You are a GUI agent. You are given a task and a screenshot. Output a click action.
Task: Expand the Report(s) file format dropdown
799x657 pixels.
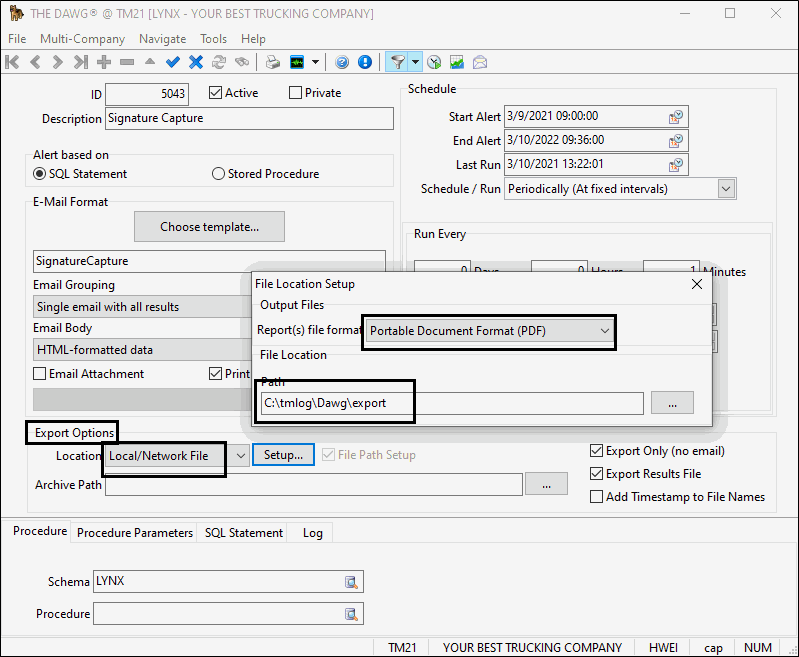click(604, 331)
